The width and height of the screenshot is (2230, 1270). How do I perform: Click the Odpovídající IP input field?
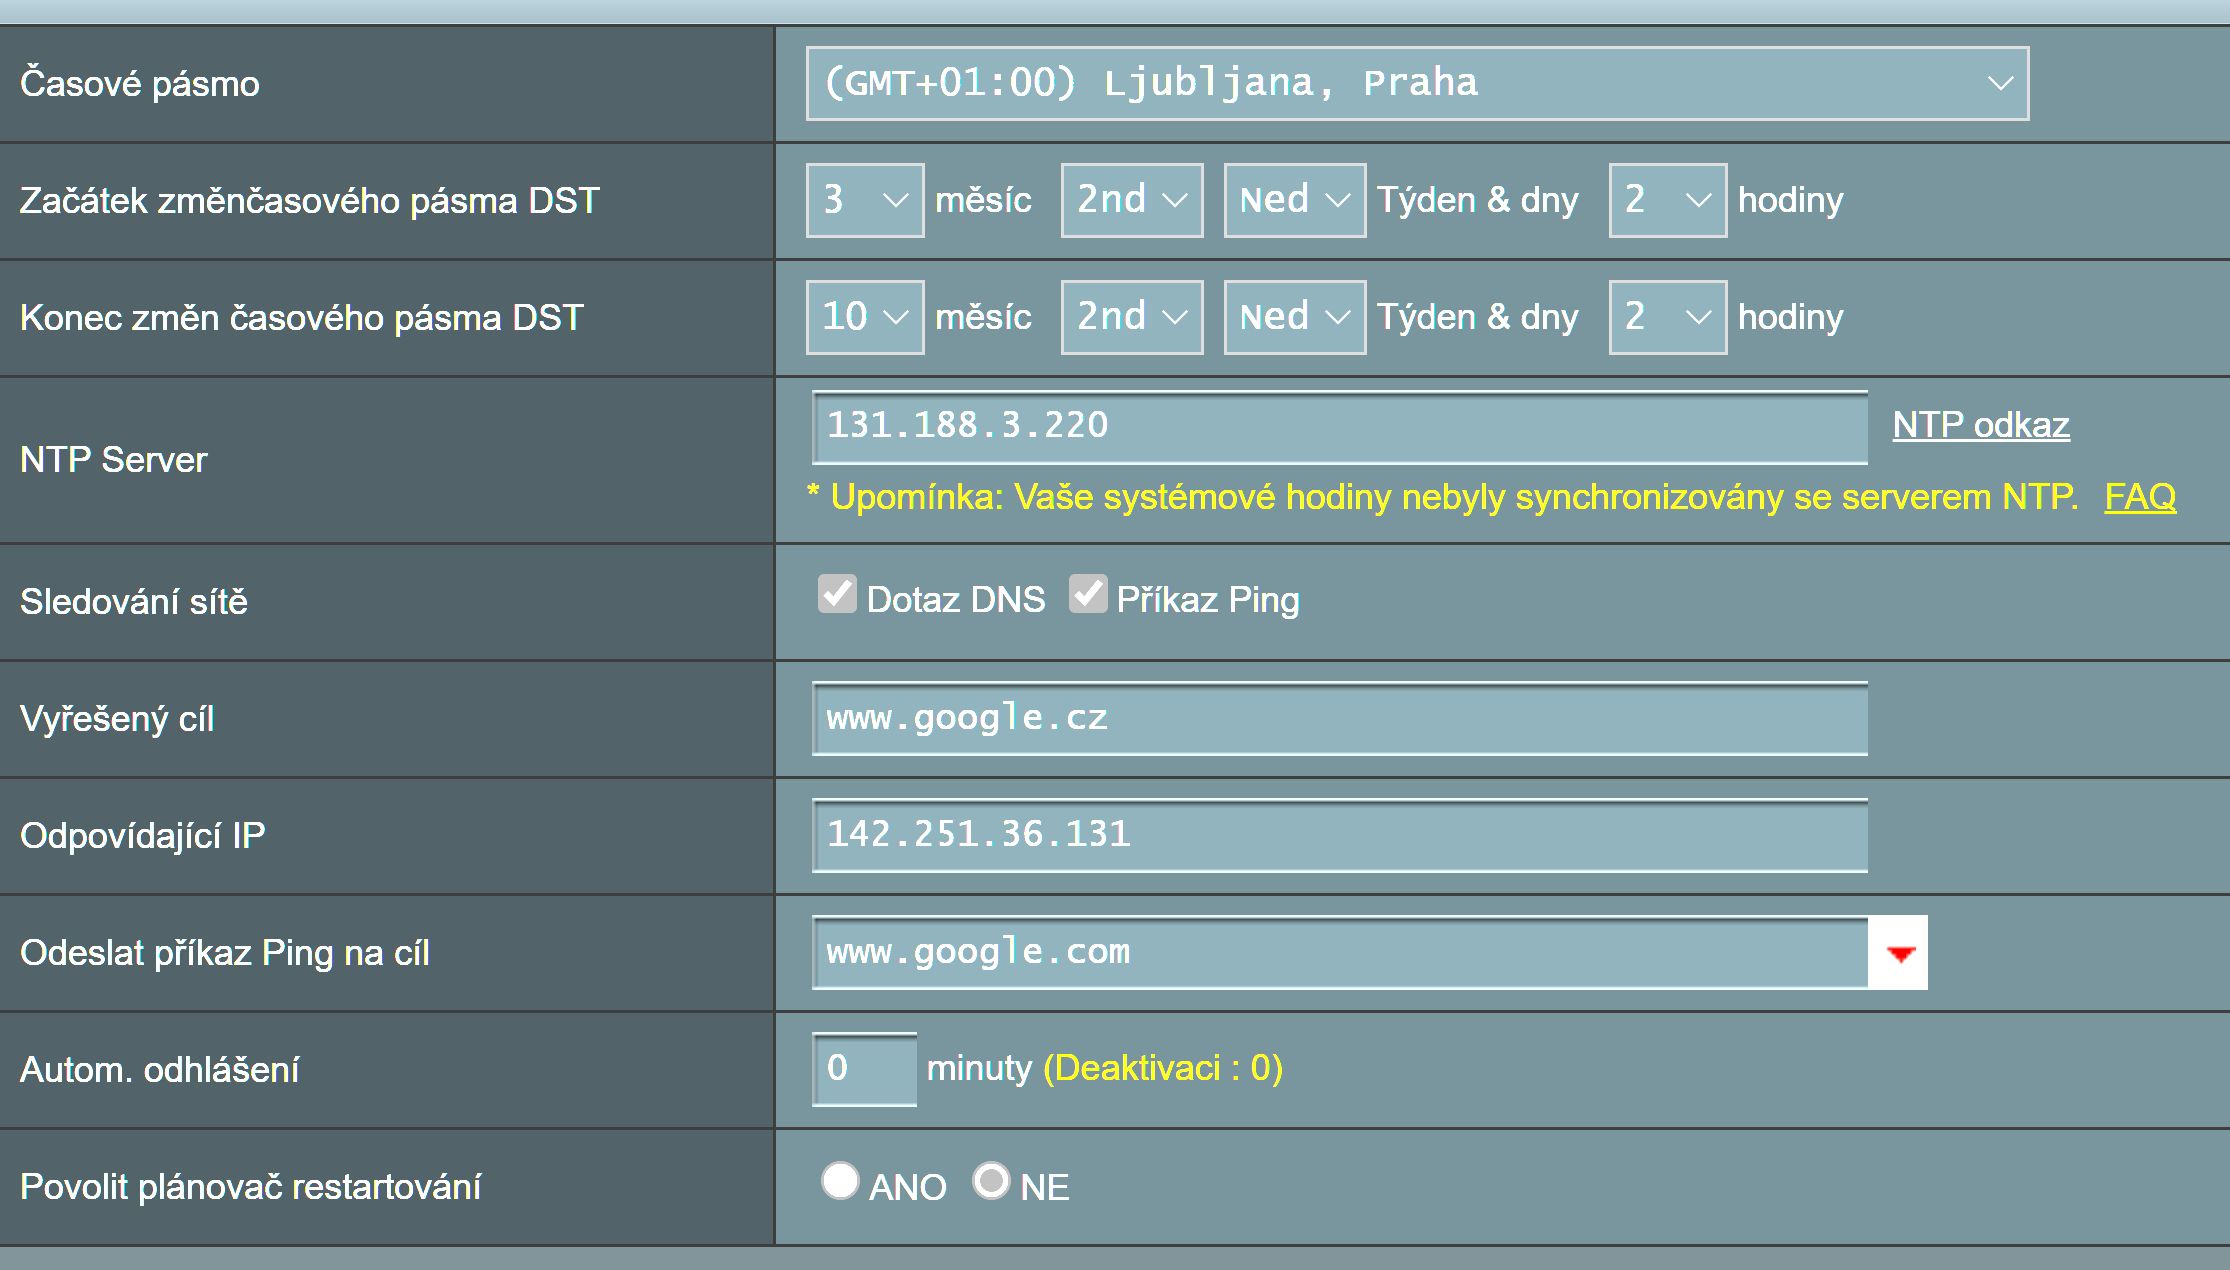point(1339,836)
